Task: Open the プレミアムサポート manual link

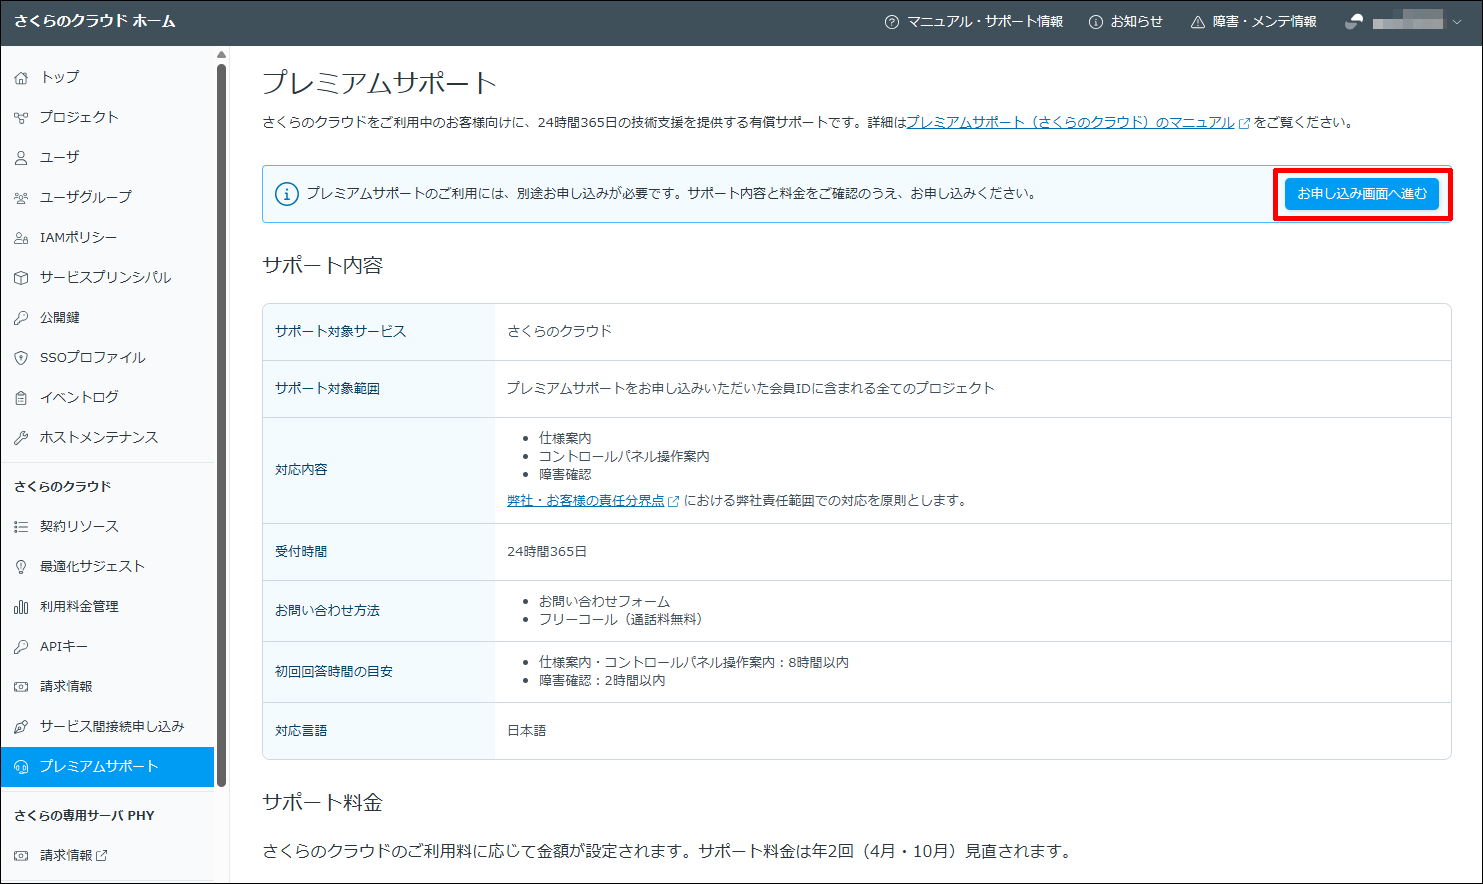Action: (x=1070, y=123)
